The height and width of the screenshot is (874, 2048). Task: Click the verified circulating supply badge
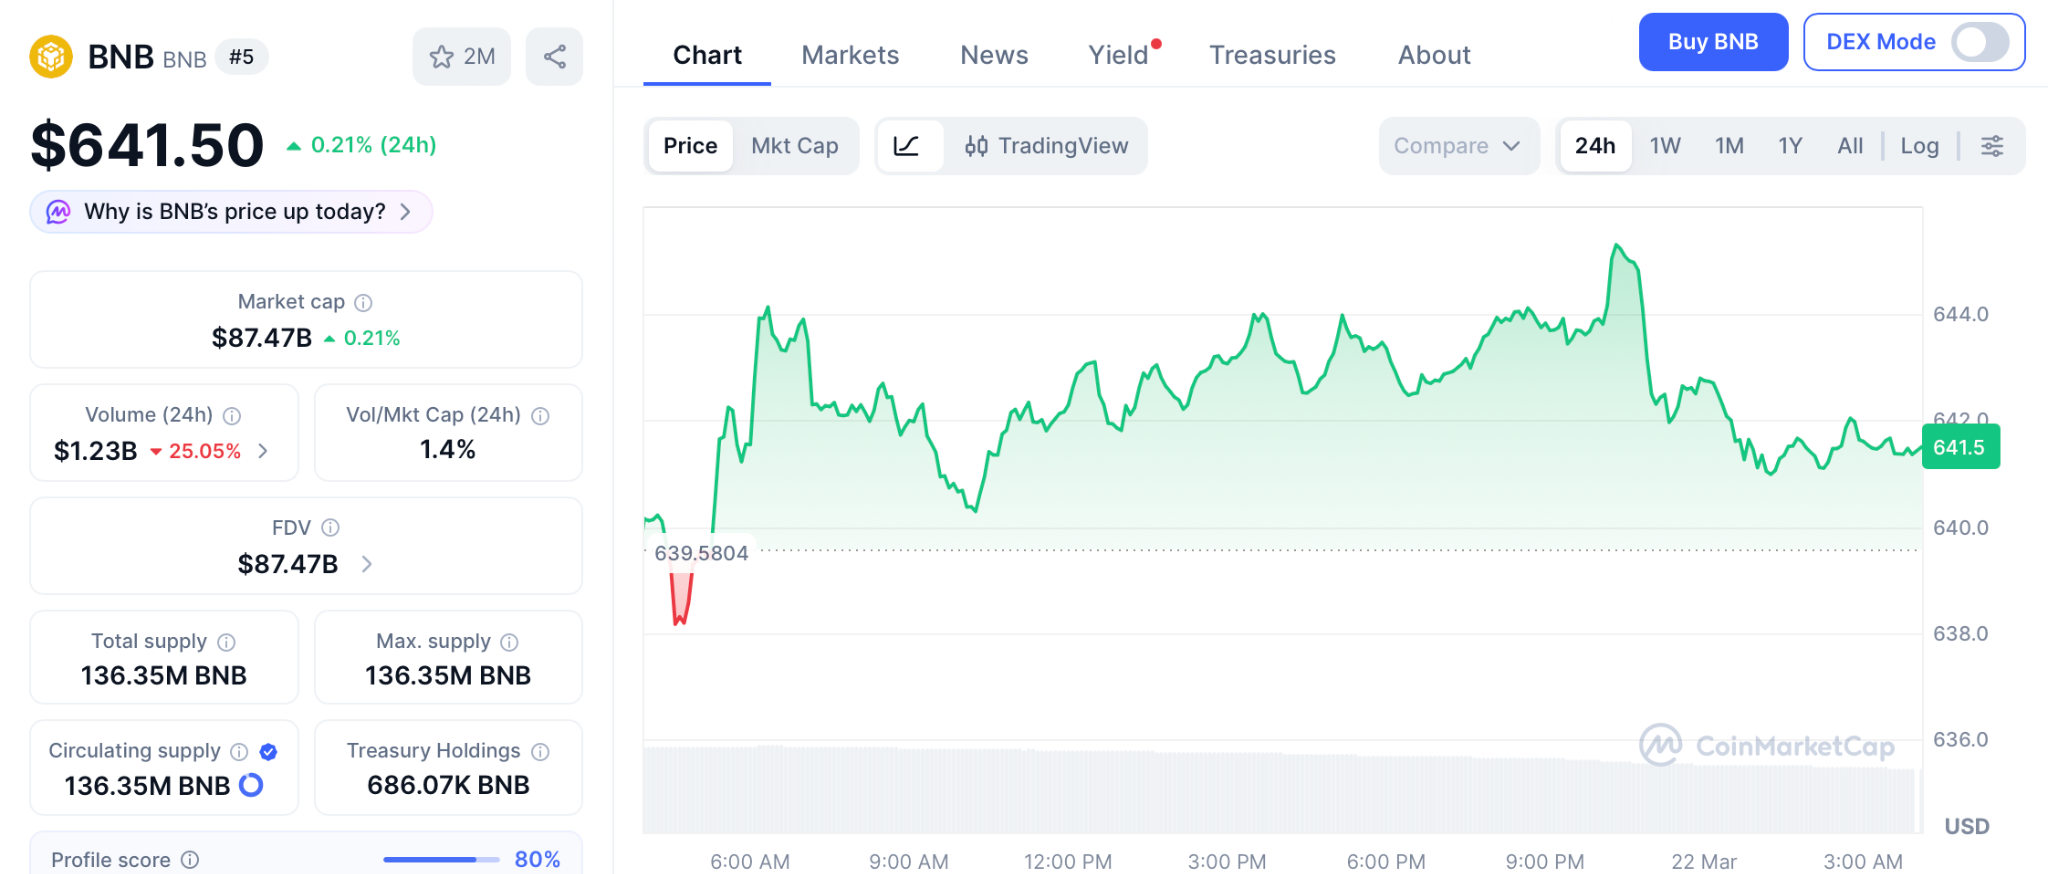(268, 752)
